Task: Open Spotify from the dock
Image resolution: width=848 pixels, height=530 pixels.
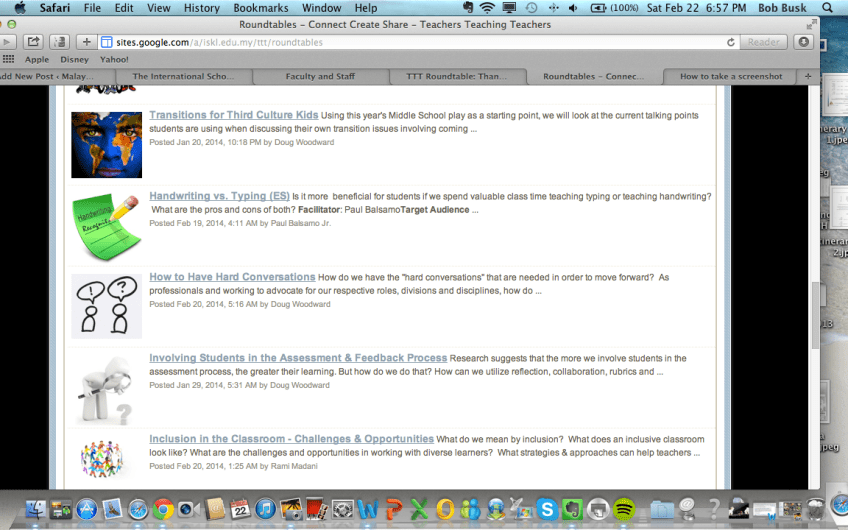Action: pos(624,510)
